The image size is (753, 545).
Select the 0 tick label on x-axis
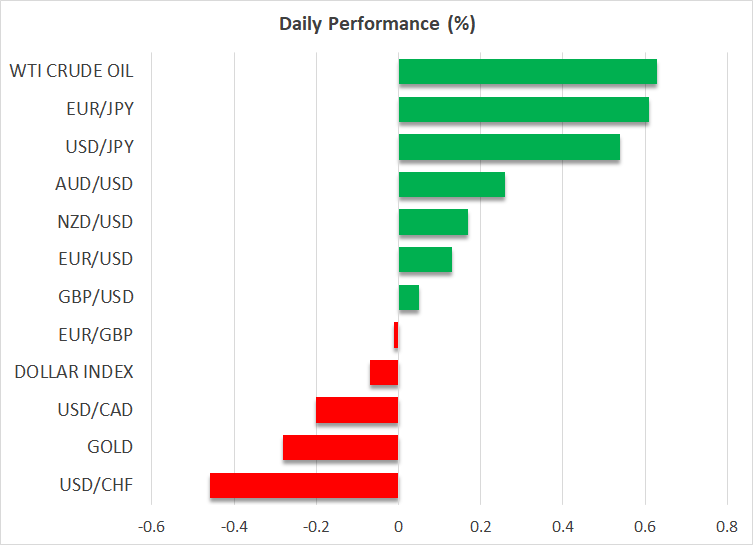click(x=398, y=525)
